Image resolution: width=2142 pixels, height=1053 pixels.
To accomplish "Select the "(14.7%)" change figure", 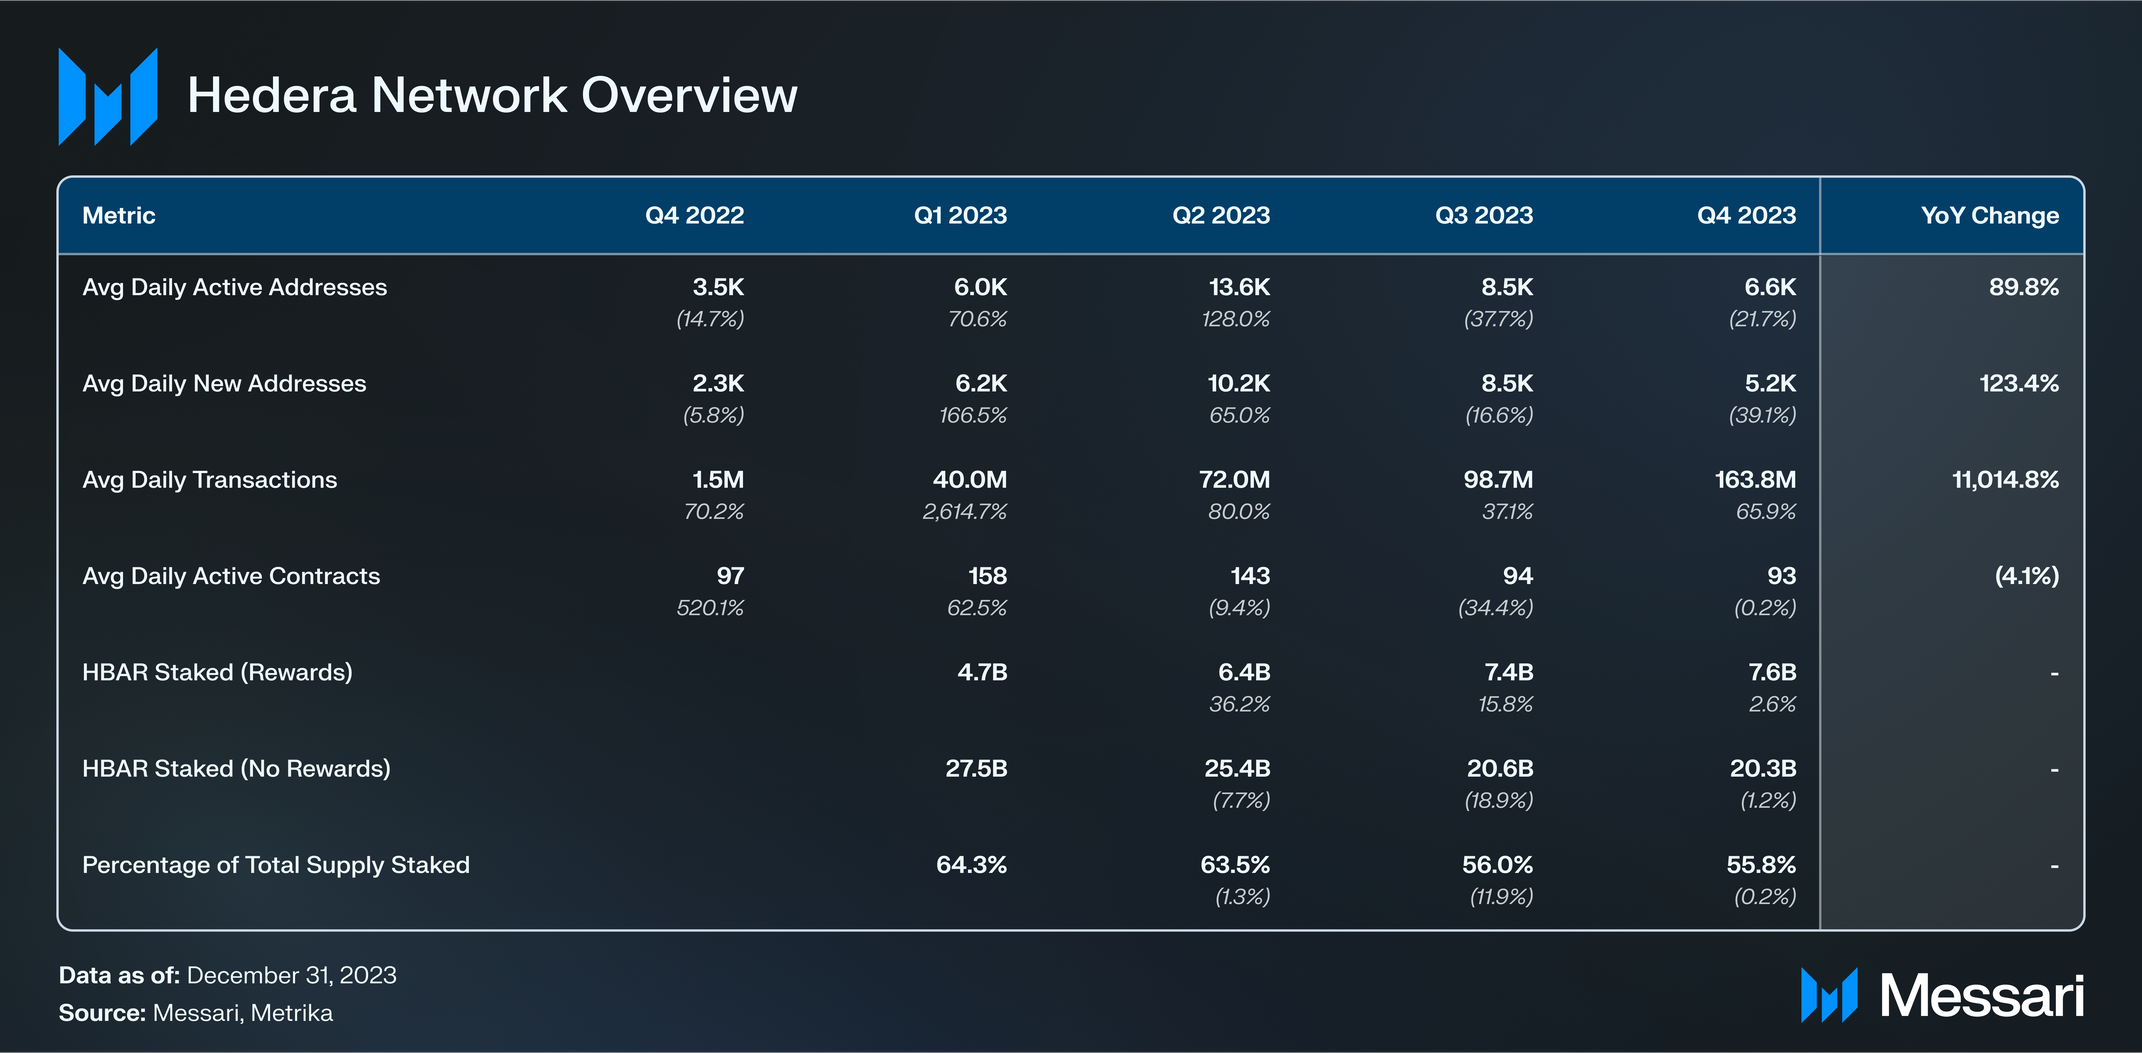I will [x=710, y=319].
